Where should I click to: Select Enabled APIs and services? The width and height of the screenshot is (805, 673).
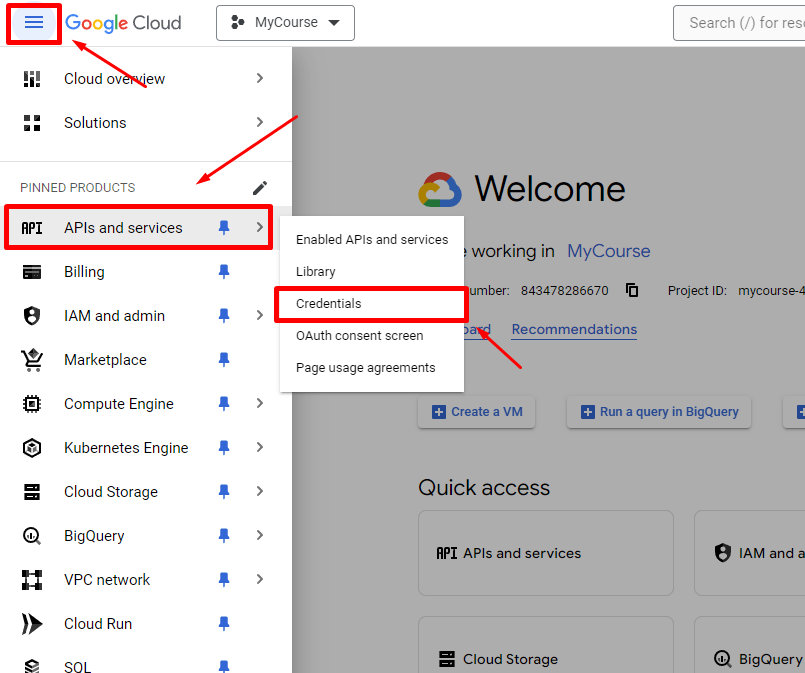point(372,240)
